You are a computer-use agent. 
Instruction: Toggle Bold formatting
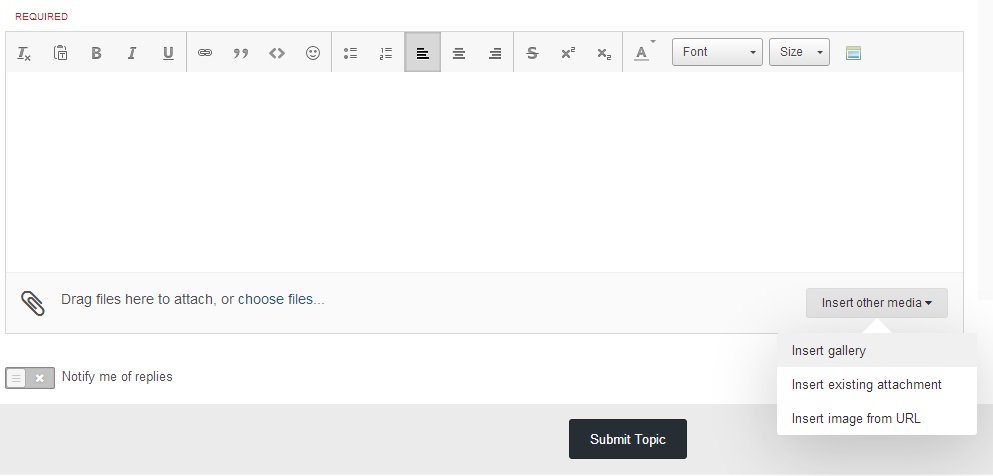click(96, 53)
